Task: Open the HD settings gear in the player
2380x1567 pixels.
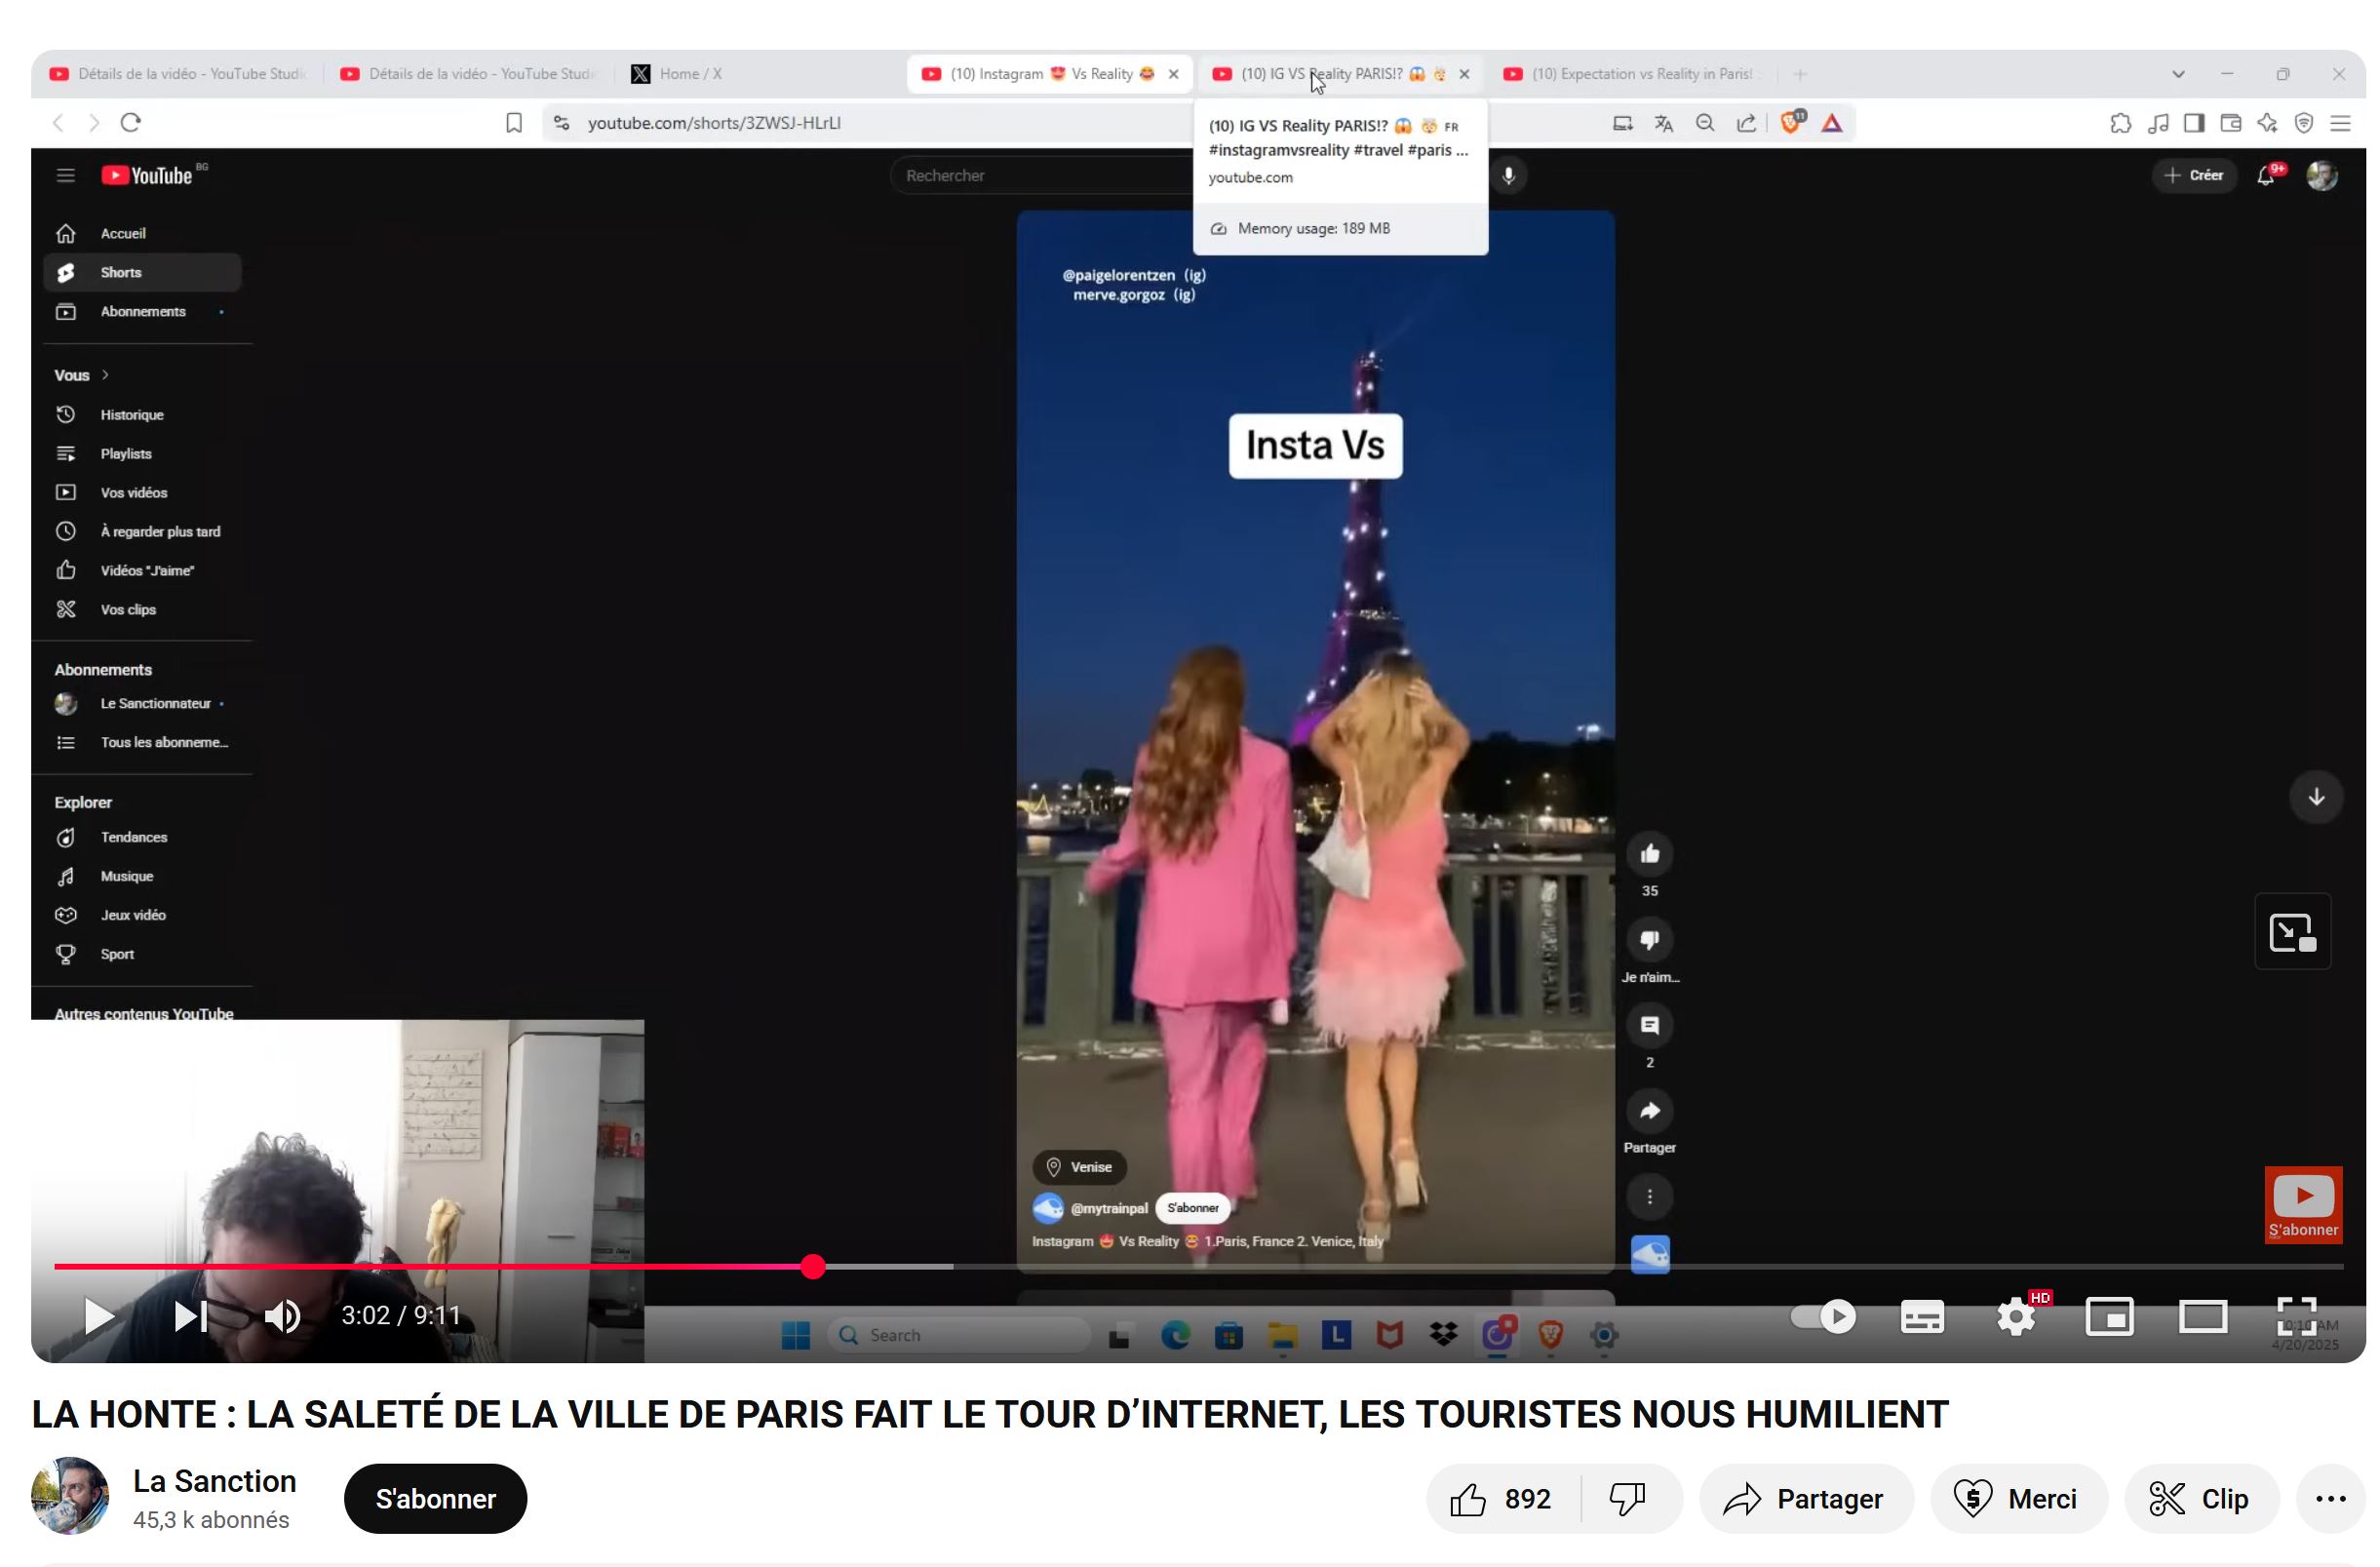Action: [2016, 1317]
